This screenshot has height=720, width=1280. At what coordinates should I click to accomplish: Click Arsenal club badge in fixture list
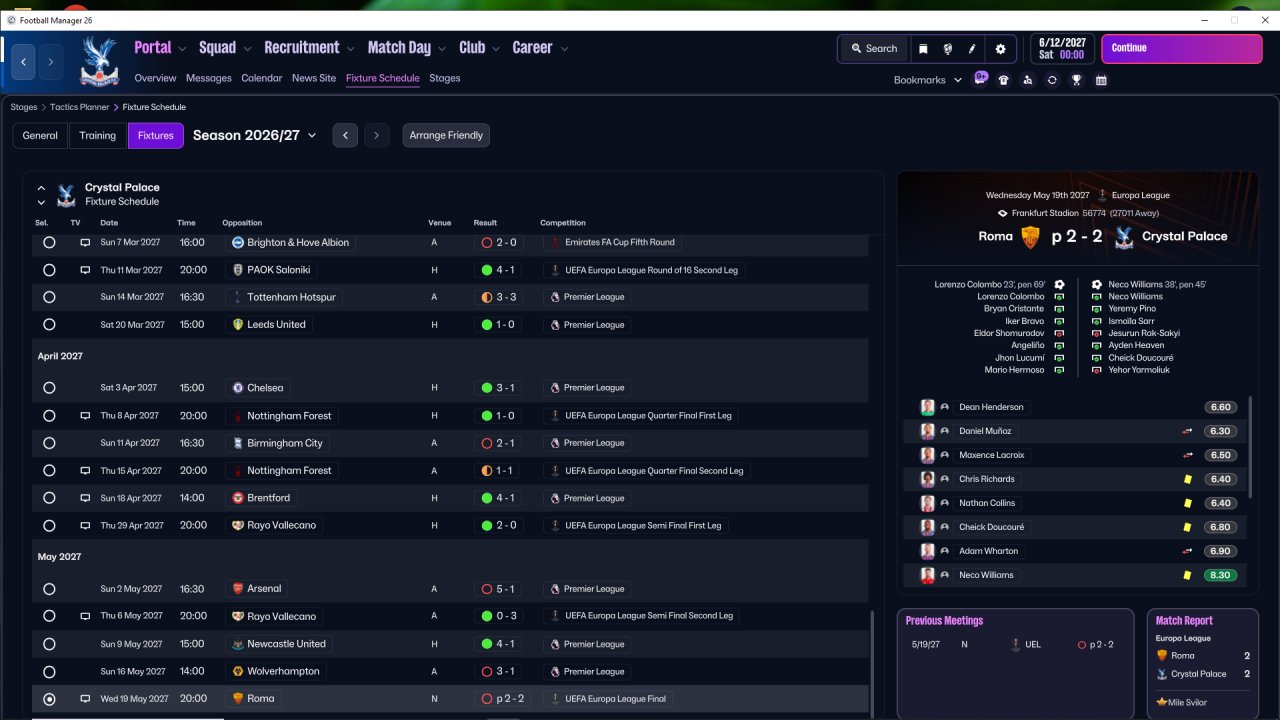(x=238, y=589)
